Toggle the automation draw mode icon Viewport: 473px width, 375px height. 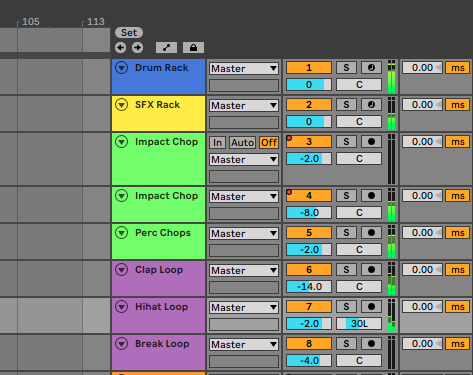click(166, 48)
